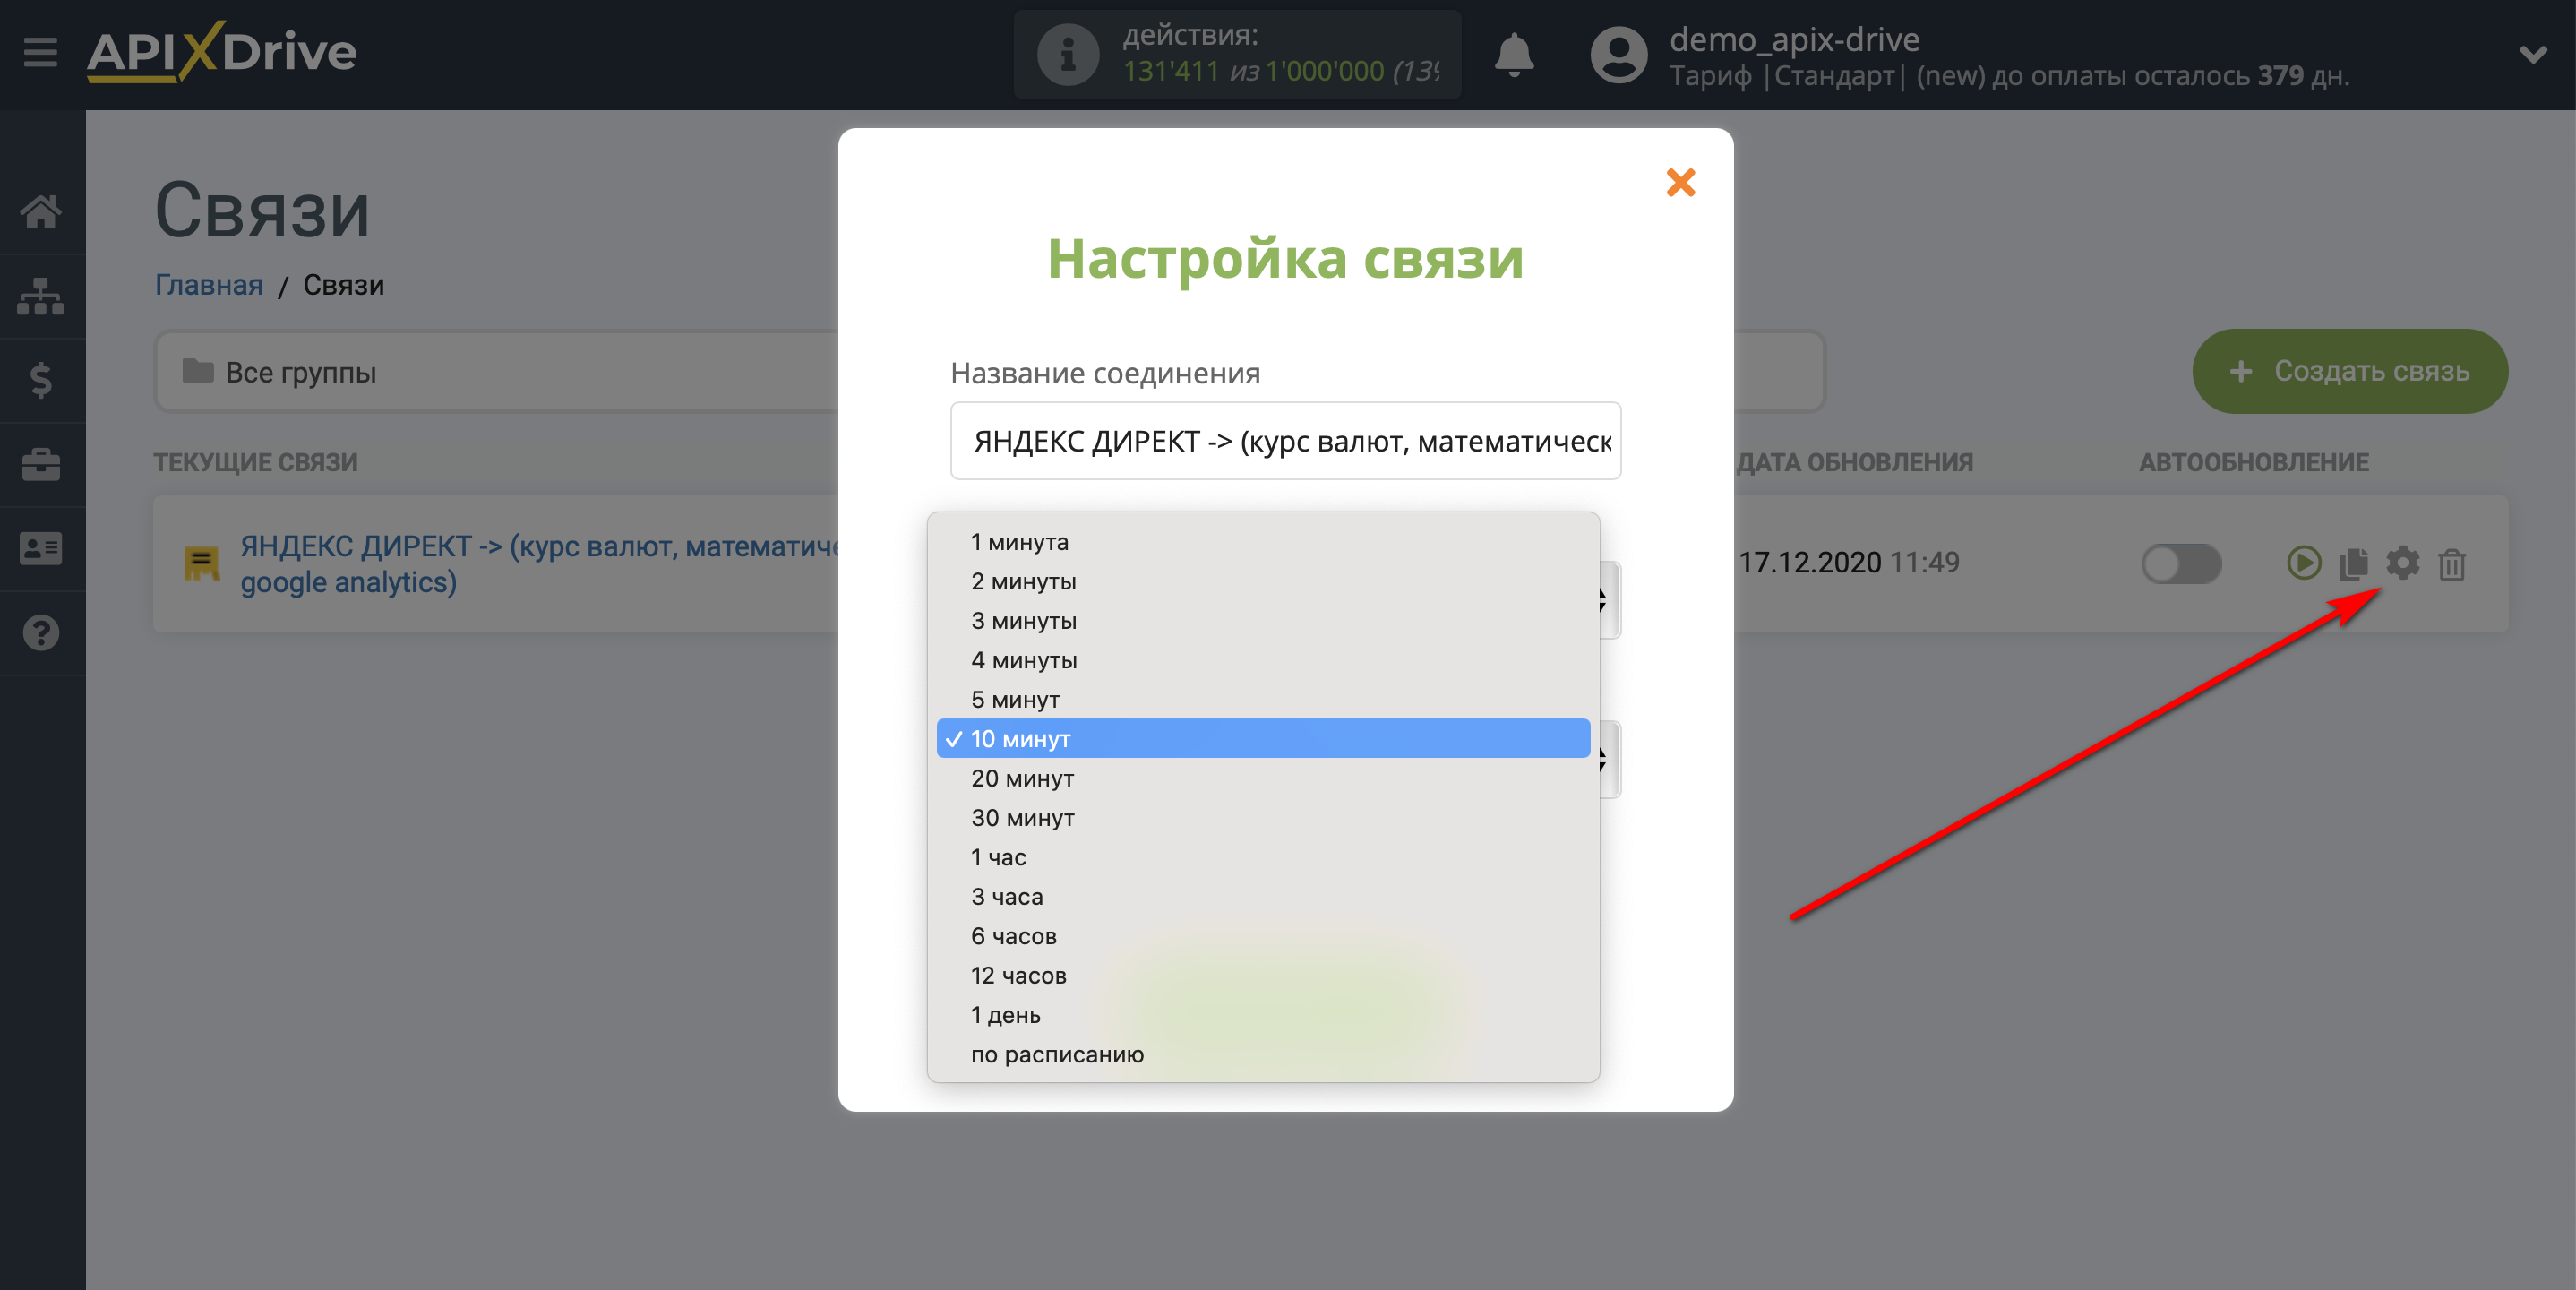Open help question mark sidebar icon
Screen dimensions: 2576x1290
(41, 632)
